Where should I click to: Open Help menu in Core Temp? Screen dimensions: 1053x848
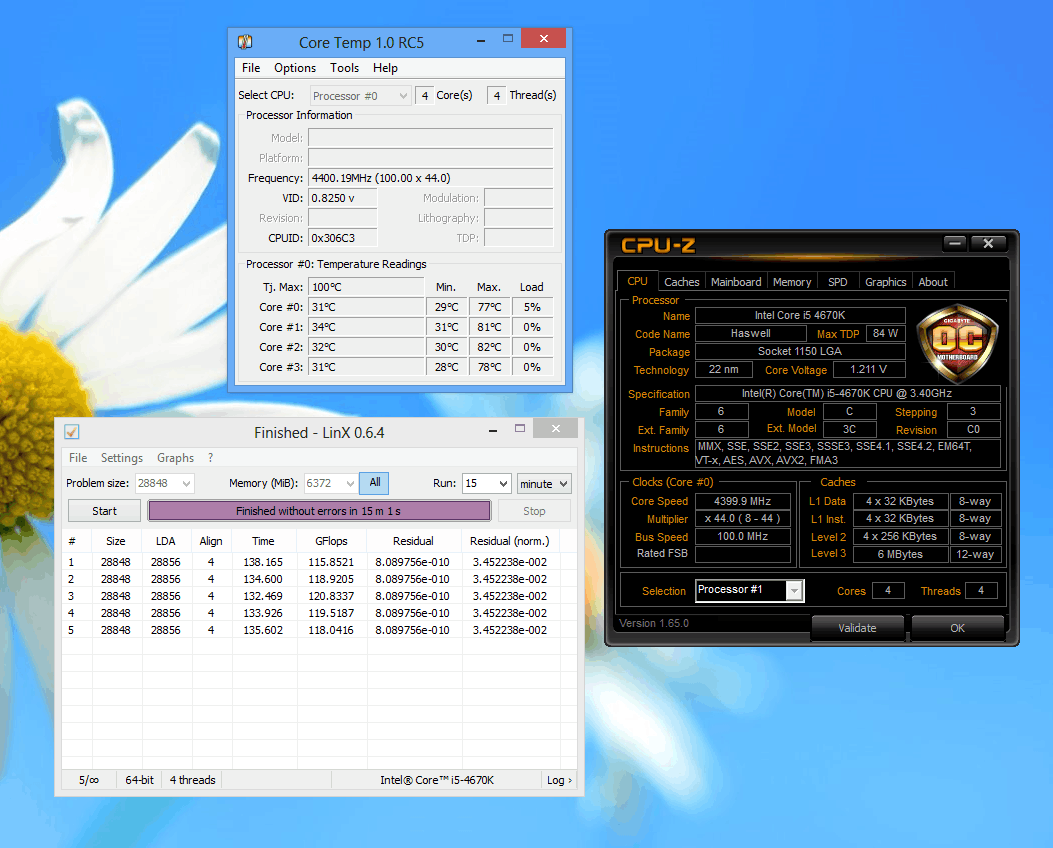(x=385, y=68)
